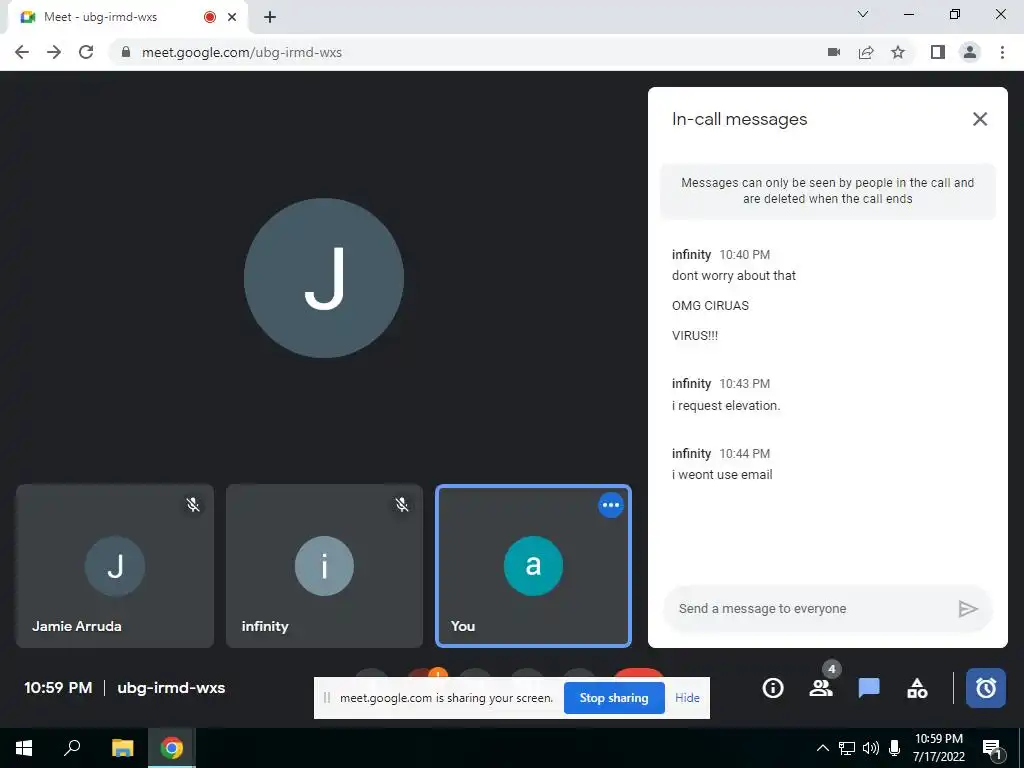Click camera permission icon in address bar

(834, 52)
